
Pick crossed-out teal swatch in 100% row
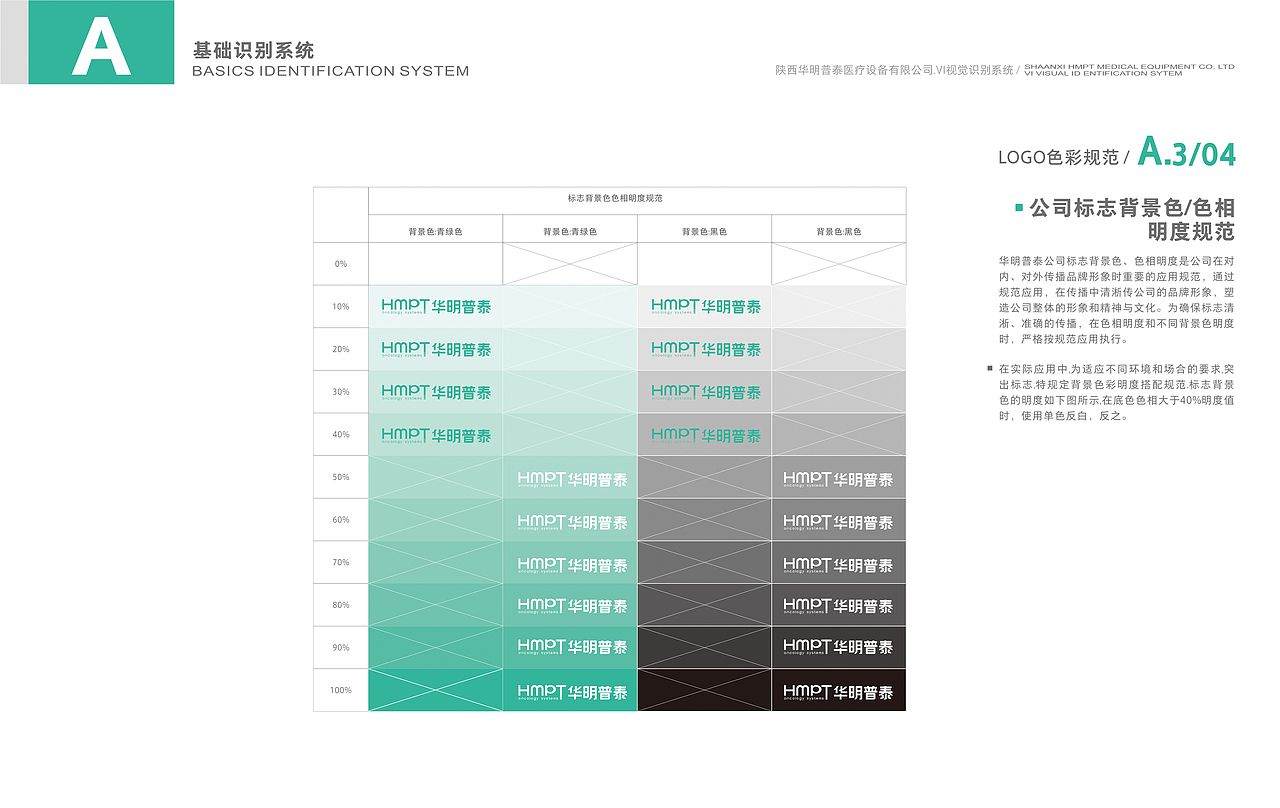(x=435, y=690)
